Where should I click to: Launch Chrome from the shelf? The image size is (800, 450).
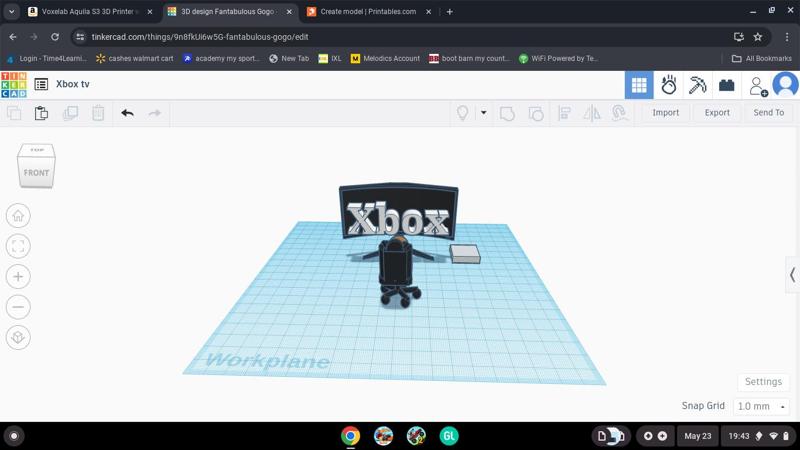click(351, 436)
